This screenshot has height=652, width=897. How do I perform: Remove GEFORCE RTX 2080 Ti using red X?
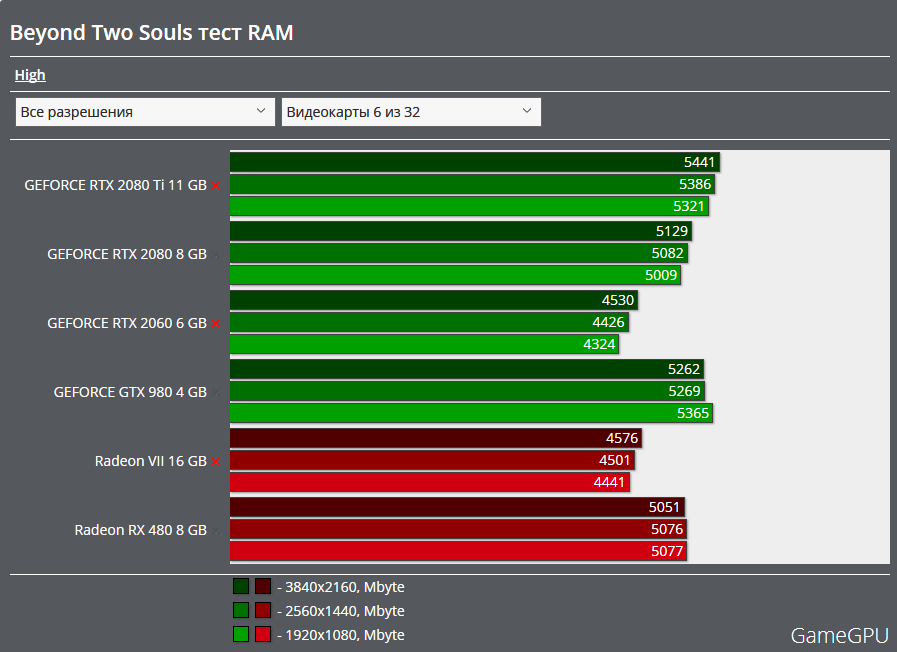pyautogui.click(x=215, y=186)
